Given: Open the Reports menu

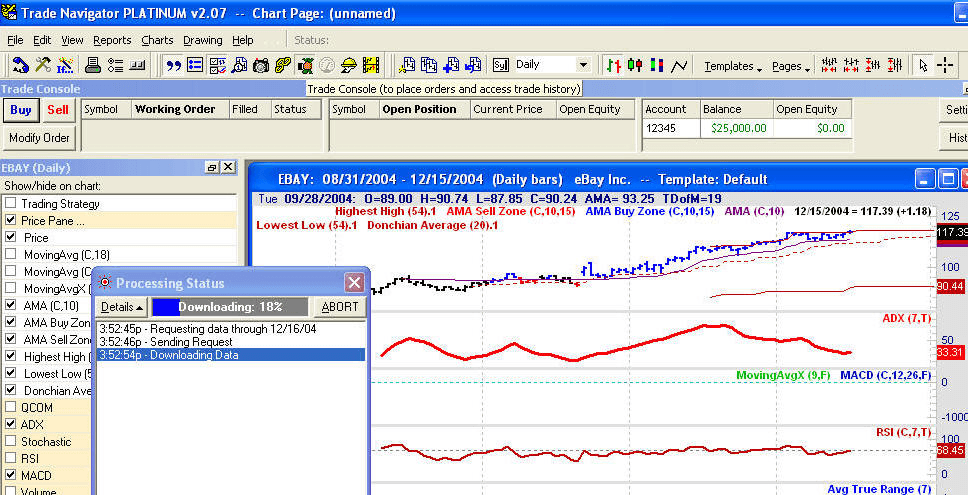Looking at the screenshot, I should 112,40.
